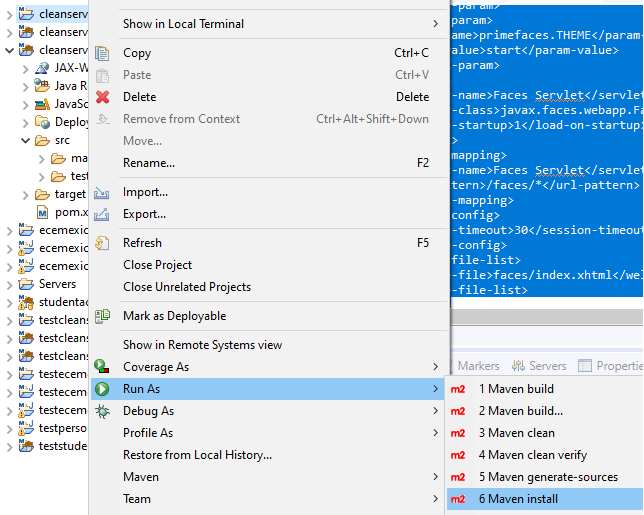
Task: Click the Mark as Deployable icon
Action: (x=102, y=316)
